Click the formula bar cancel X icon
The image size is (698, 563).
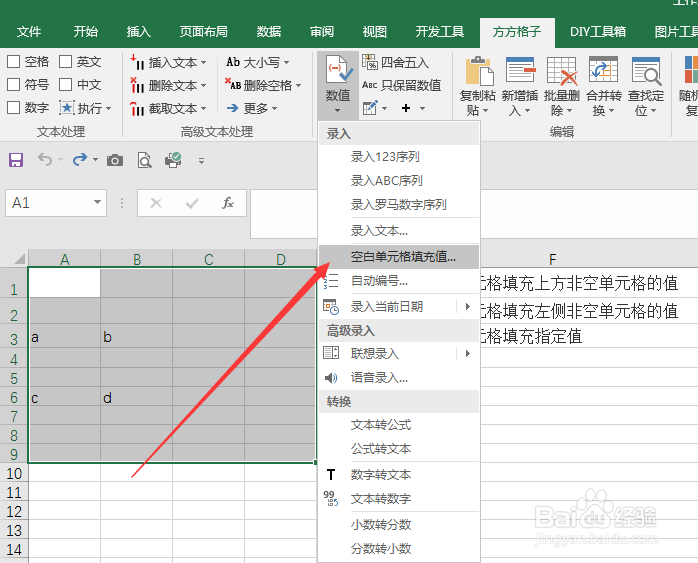pos(156,203)
